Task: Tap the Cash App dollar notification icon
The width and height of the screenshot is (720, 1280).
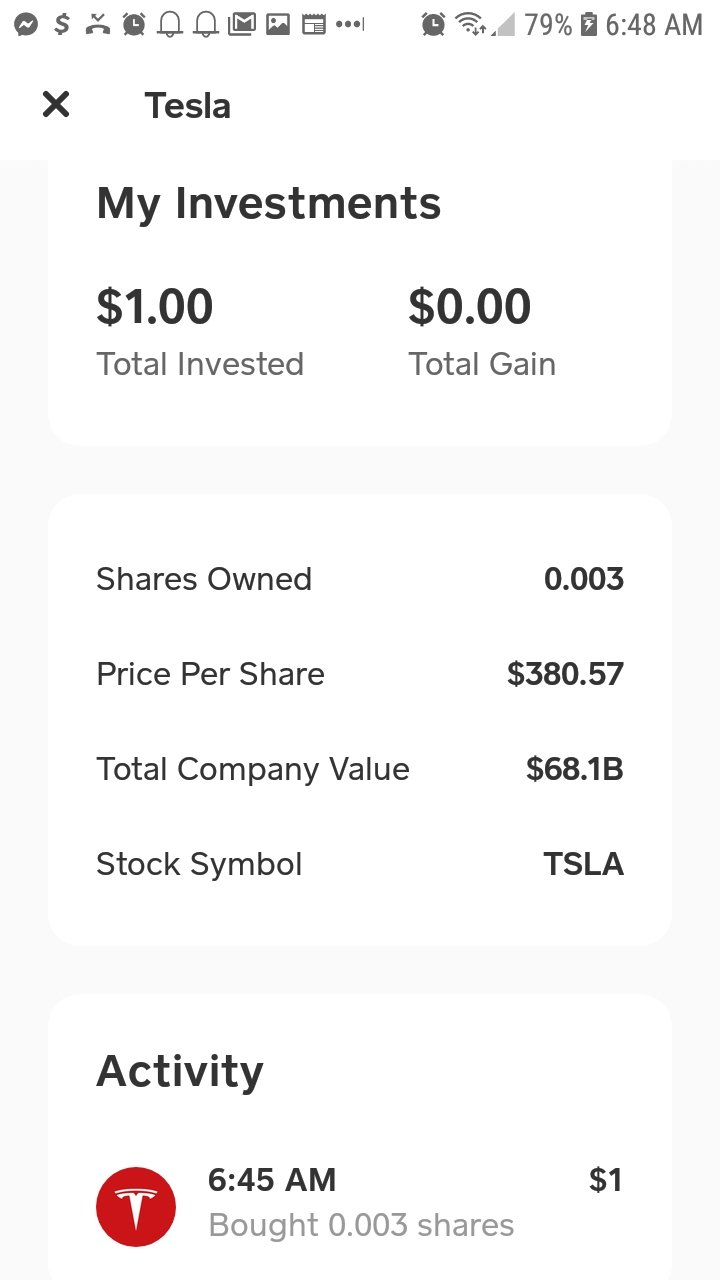Action: tap(62, 25)
